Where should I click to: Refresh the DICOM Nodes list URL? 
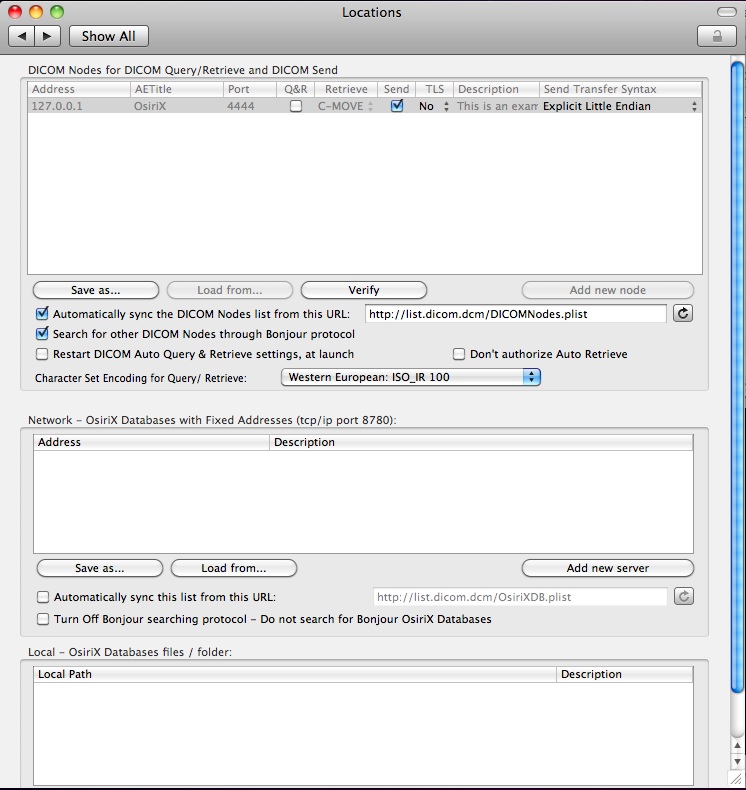pyautogui.click(x=683, y=314)
